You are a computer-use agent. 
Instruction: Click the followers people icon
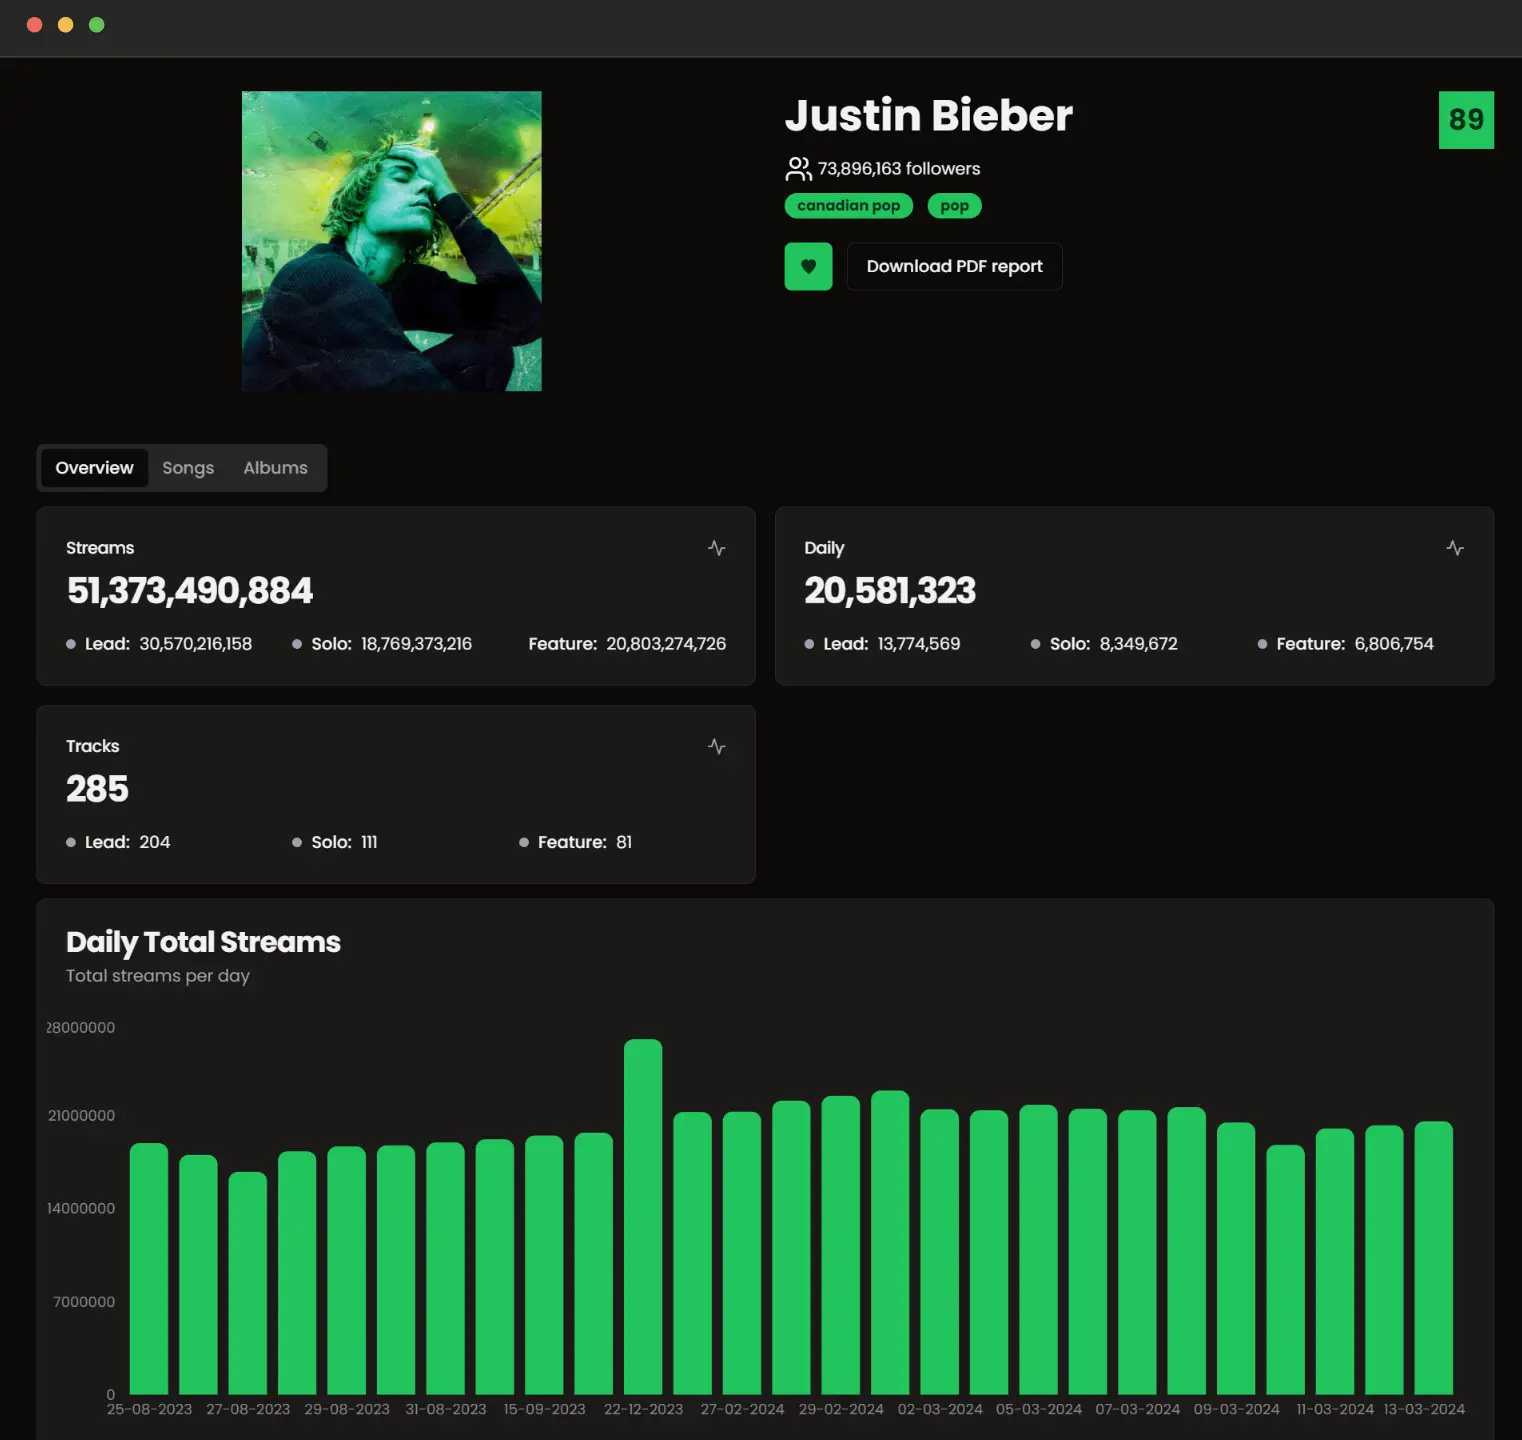(x=798, y=169)
